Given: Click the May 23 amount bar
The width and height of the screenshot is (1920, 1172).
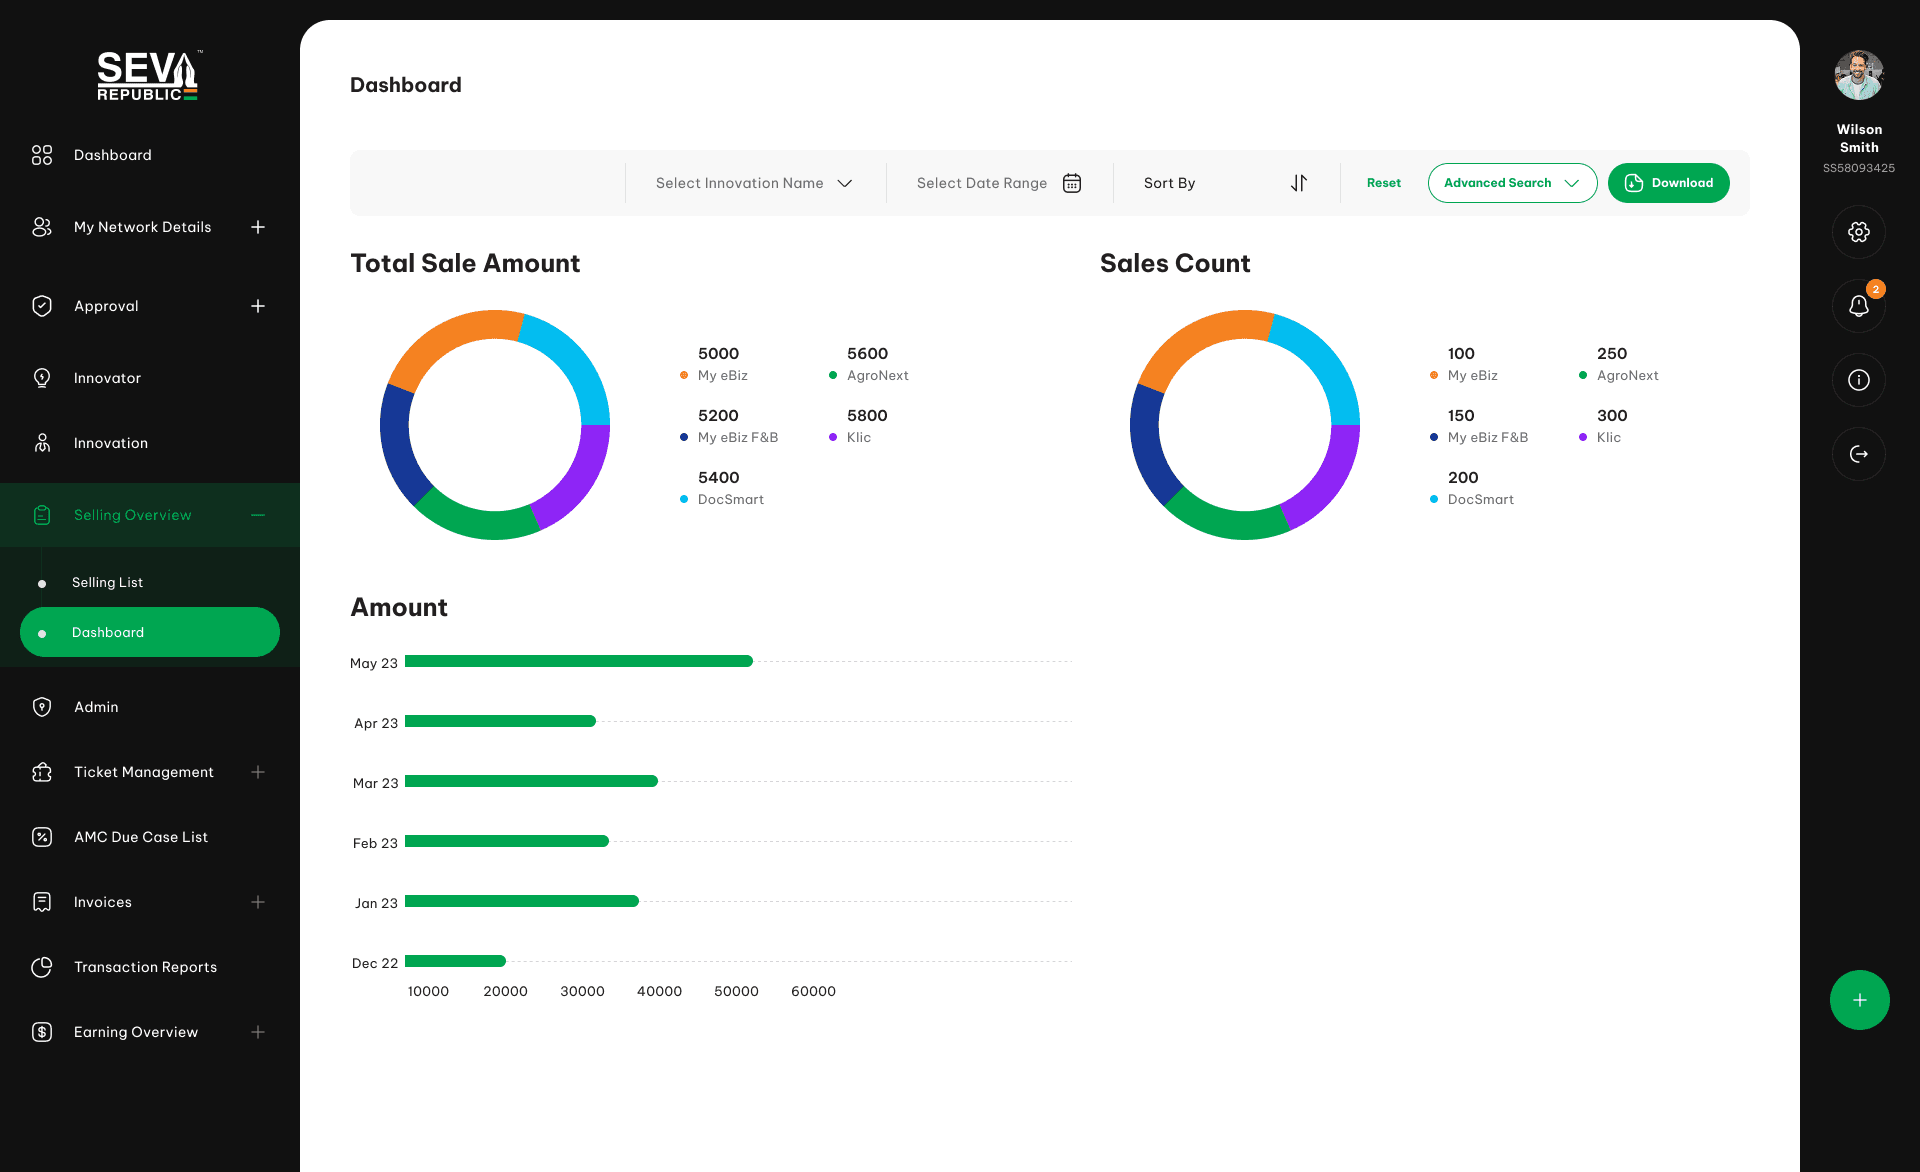Looking at the screenshot, I should (x=579, y=661).
